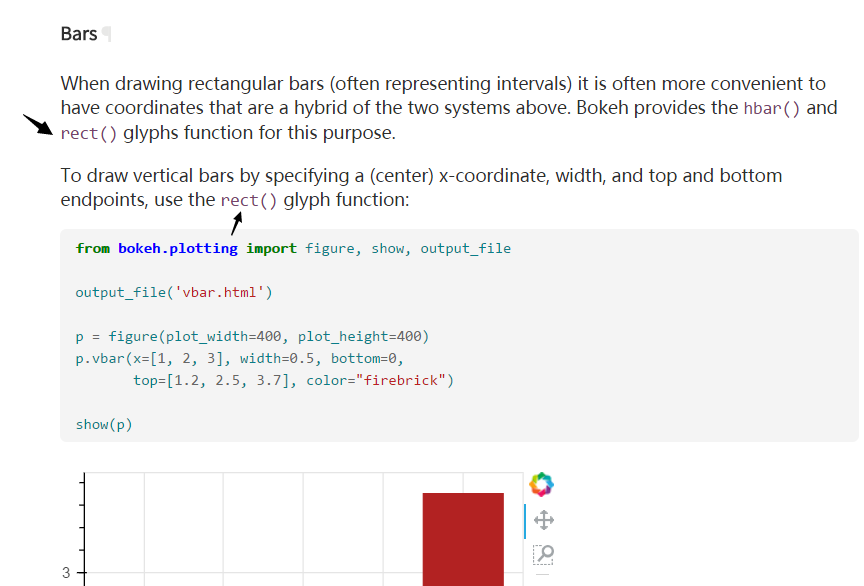Open the Bokeh logo link
Image resolution: width=864 pixels, height=586 pixels.
(541, 485)
